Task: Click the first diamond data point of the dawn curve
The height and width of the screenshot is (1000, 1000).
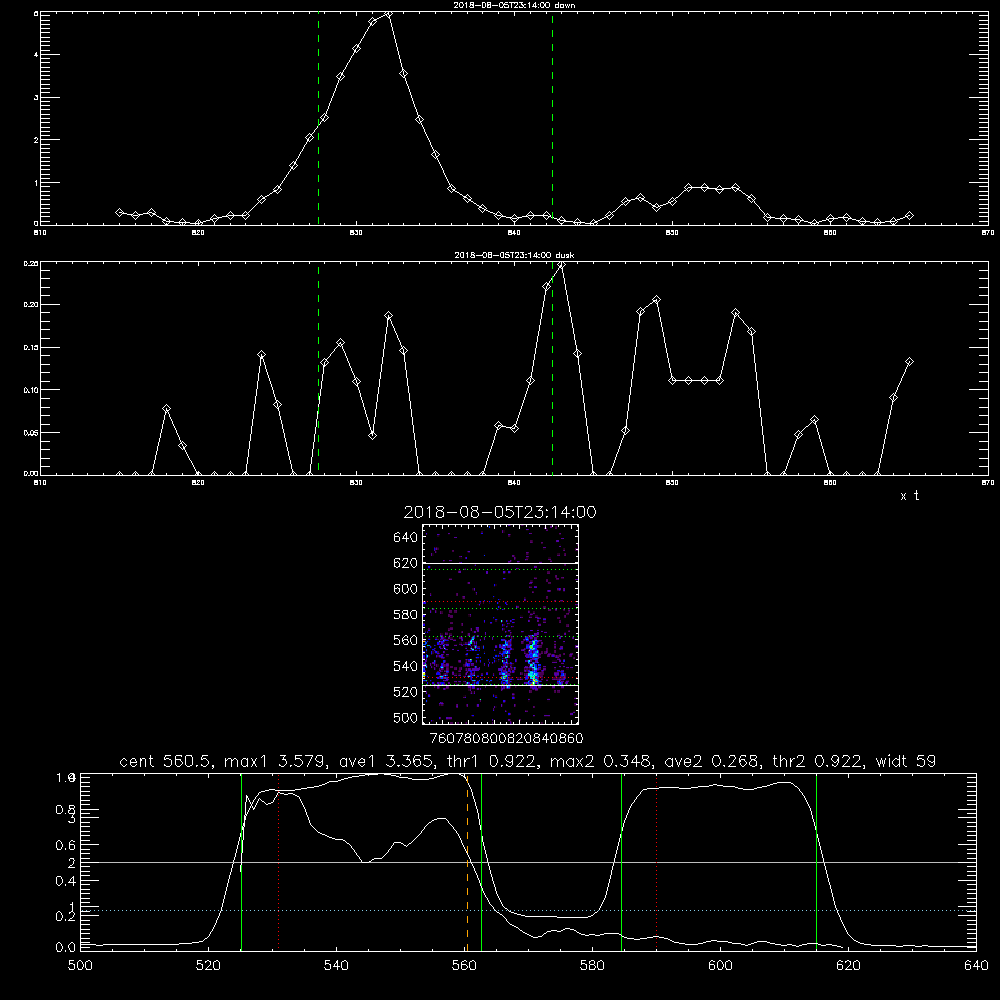Action: 119,212
